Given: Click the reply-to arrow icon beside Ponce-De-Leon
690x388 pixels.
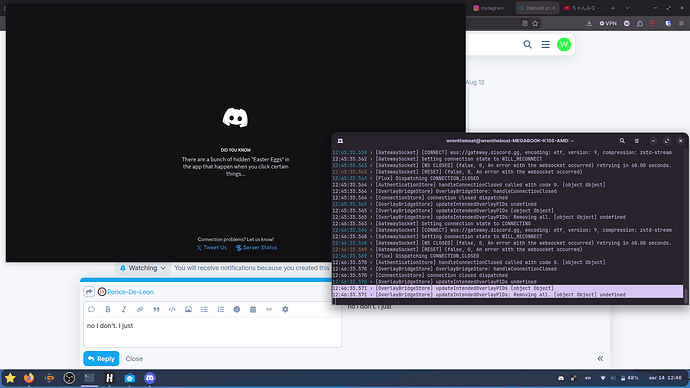Looking at the screenshot, I should click(x=89, y=292).
